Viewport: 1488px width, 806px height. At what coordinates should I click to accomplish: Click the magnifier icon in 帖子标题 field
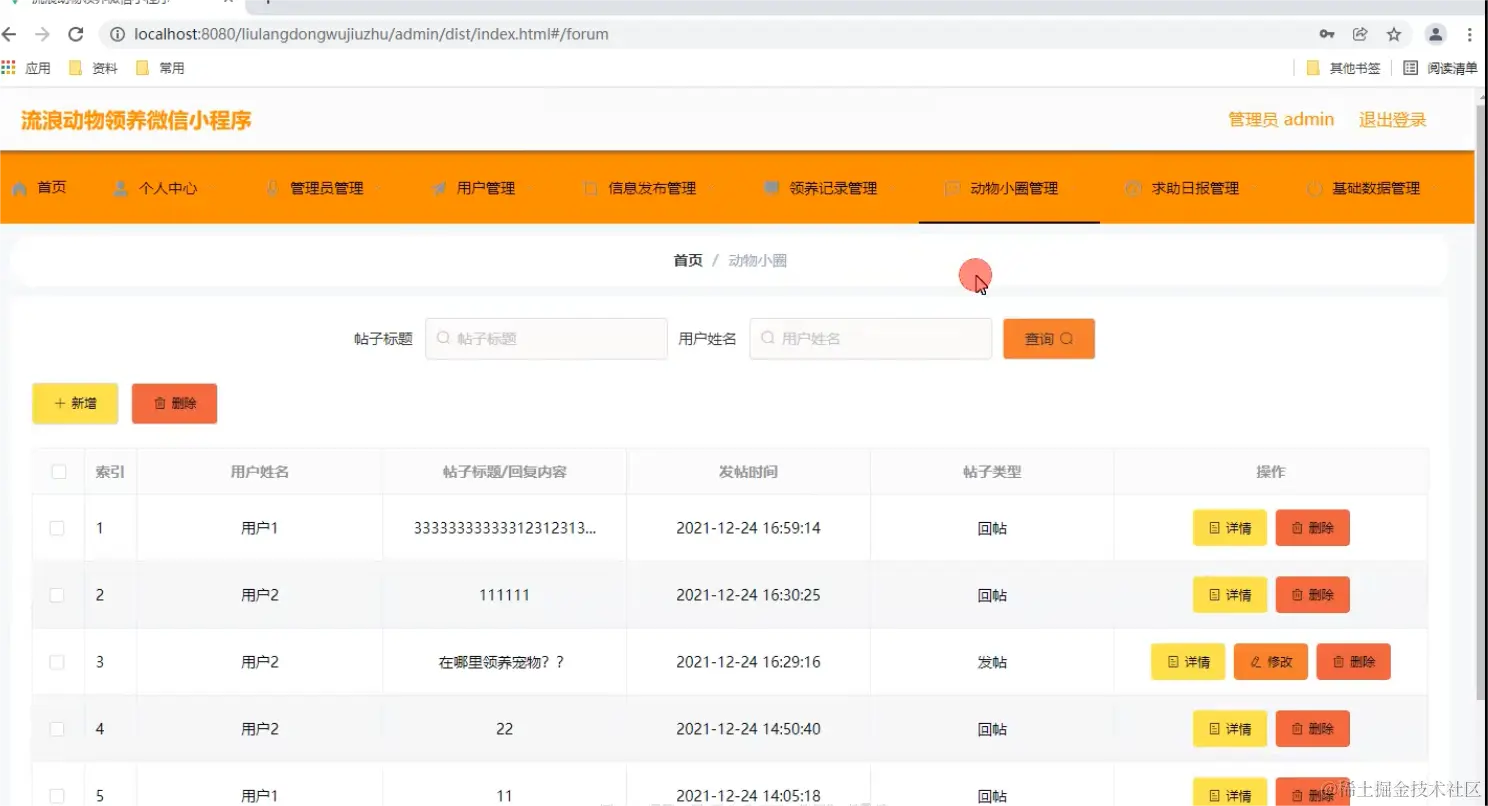pyautogui.click(x=444, y=338)
